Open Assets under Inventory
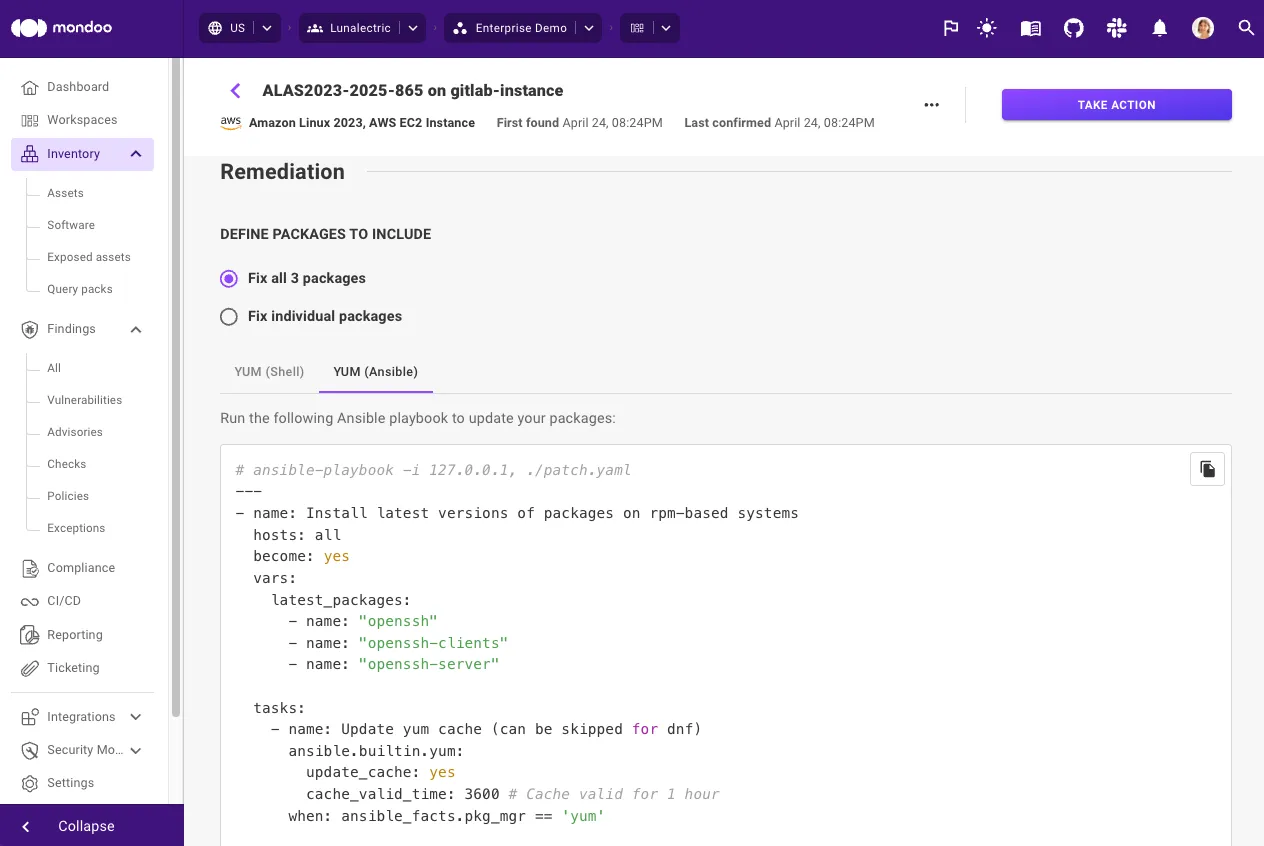The width and height of the screenshot is (1264, 846). [x=65, y=193]
